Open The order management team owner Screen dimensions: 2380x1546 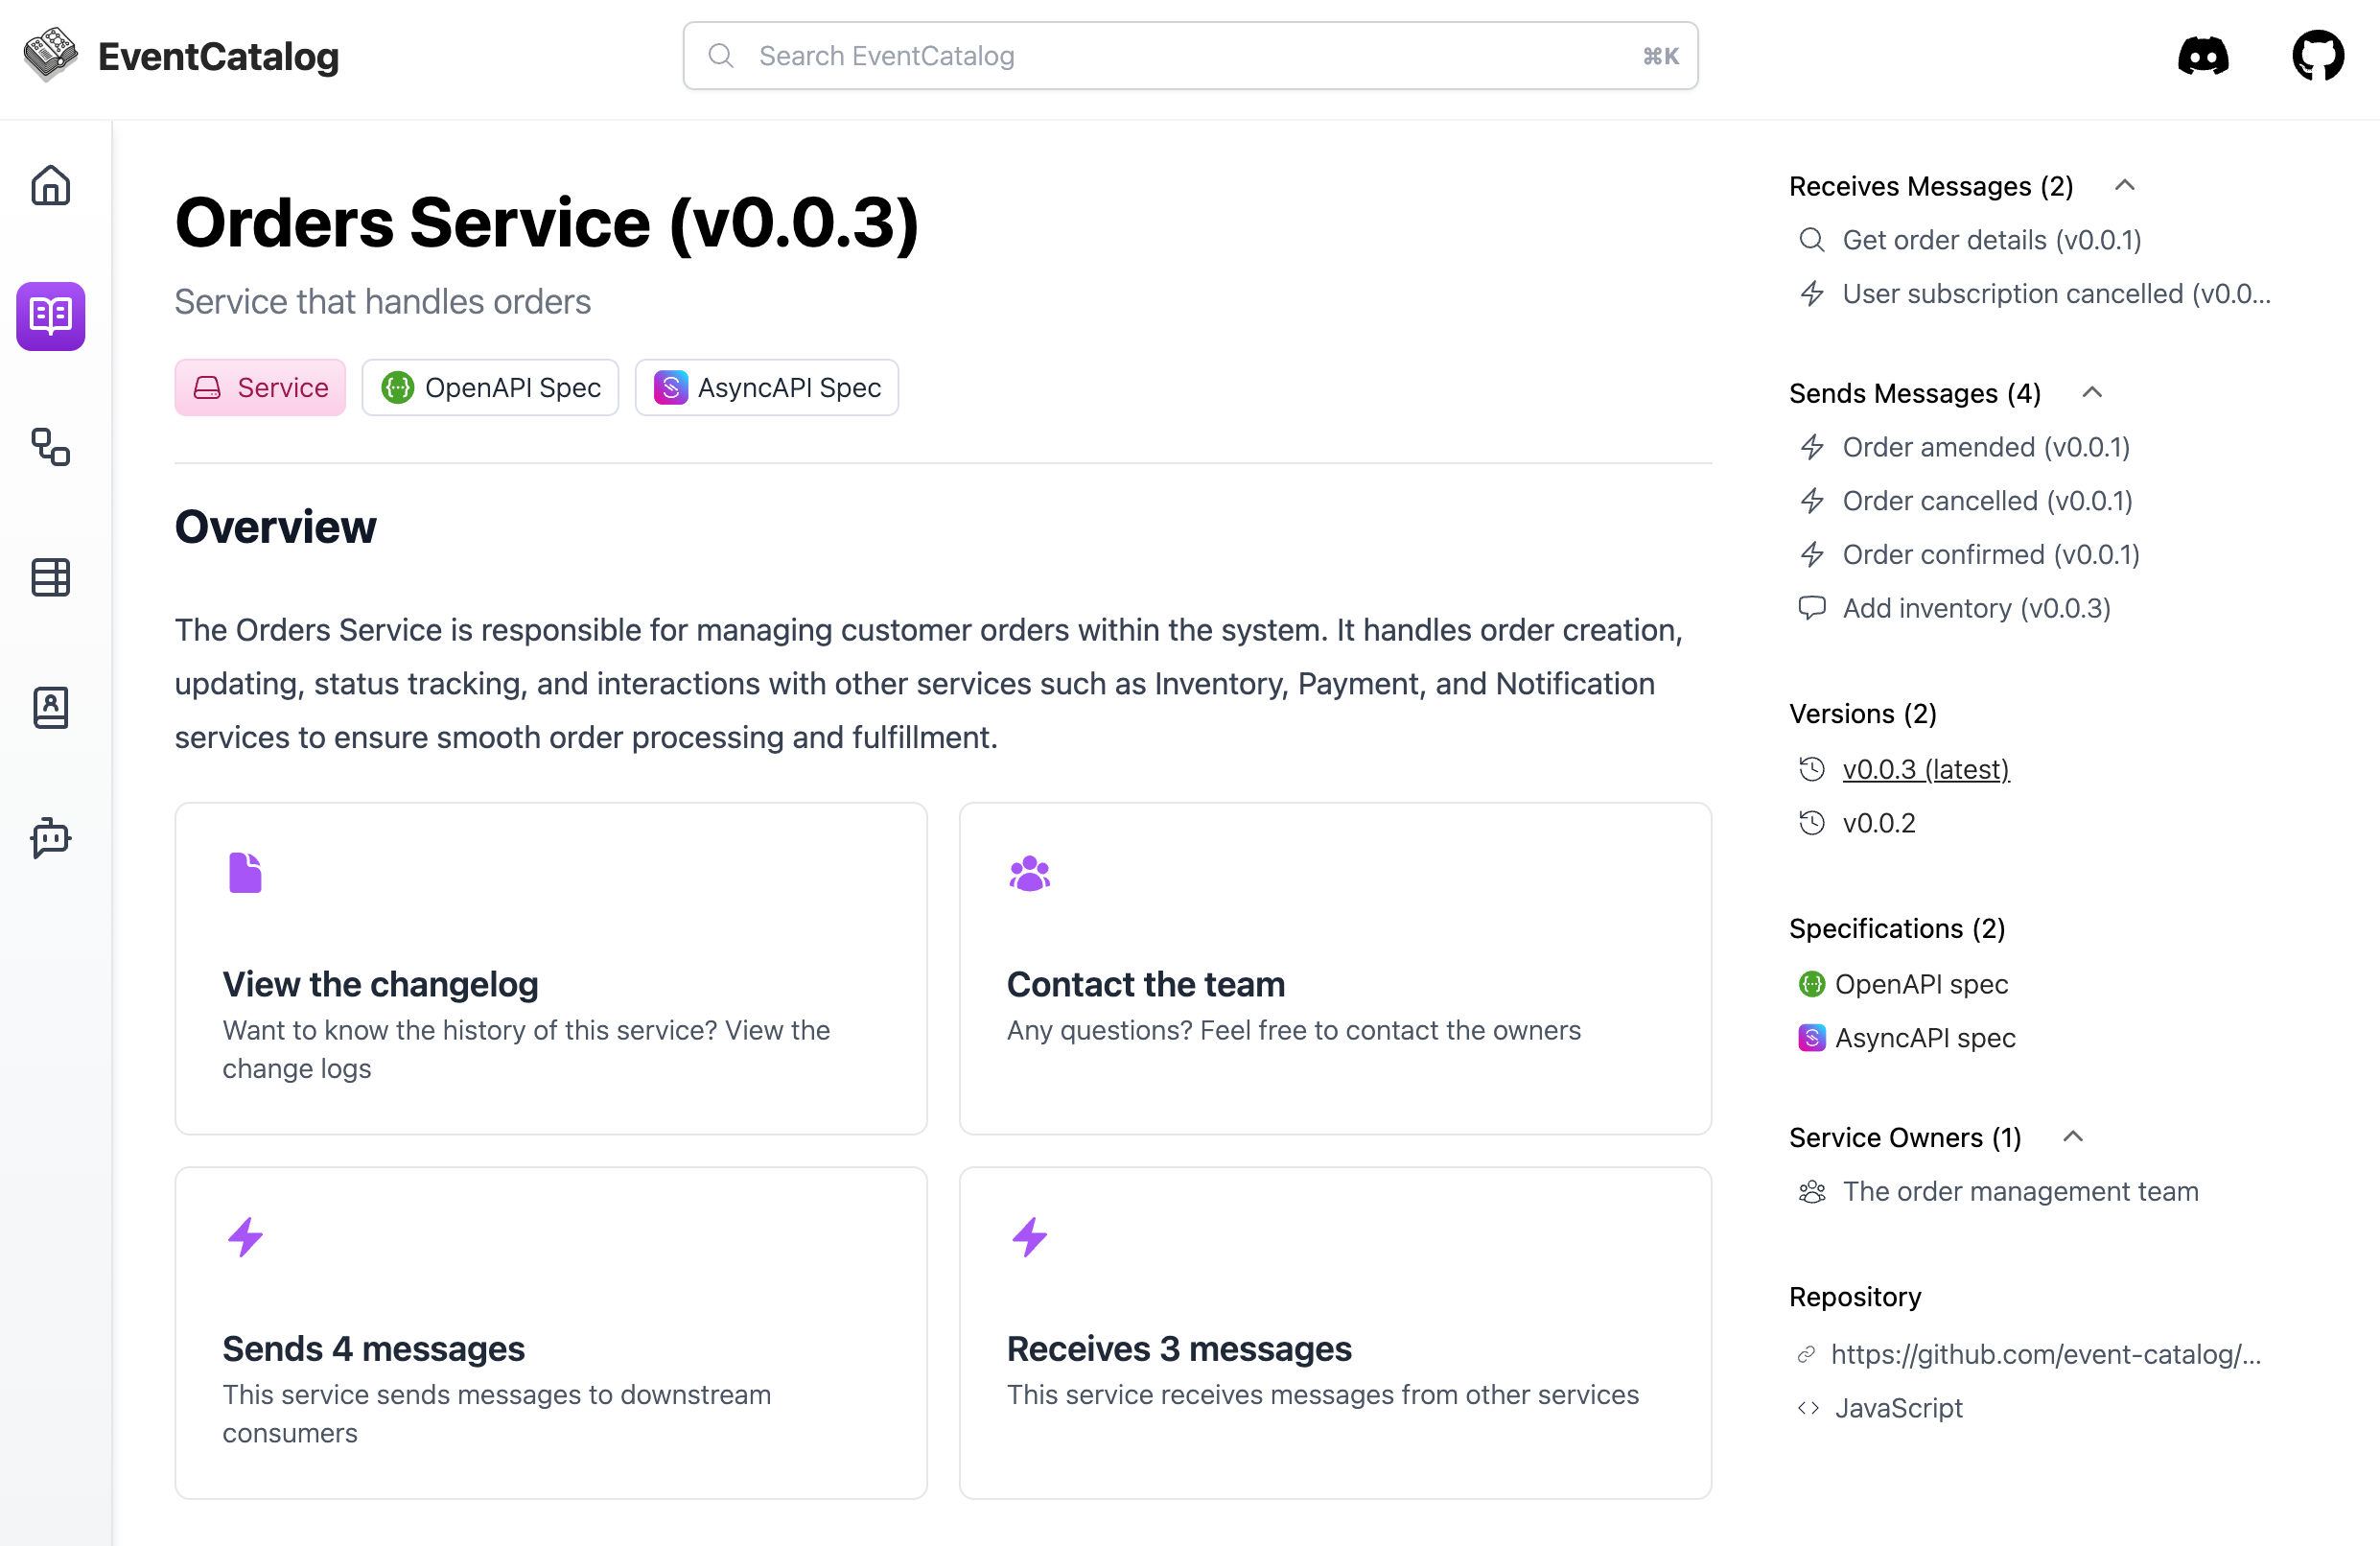2020,1191
